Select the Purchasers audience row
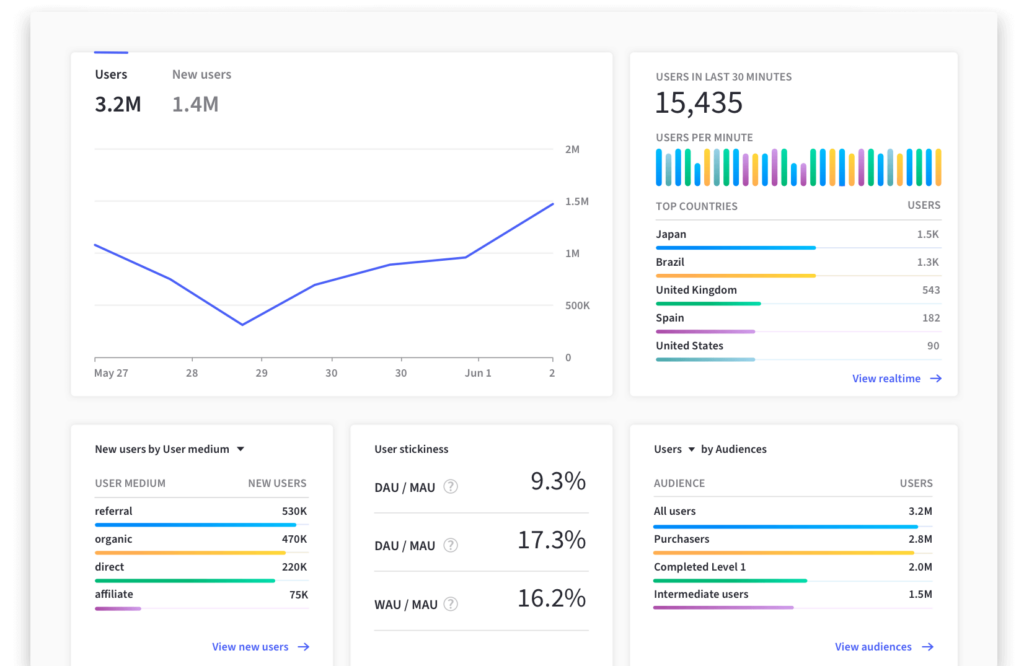 coord(792,543)
